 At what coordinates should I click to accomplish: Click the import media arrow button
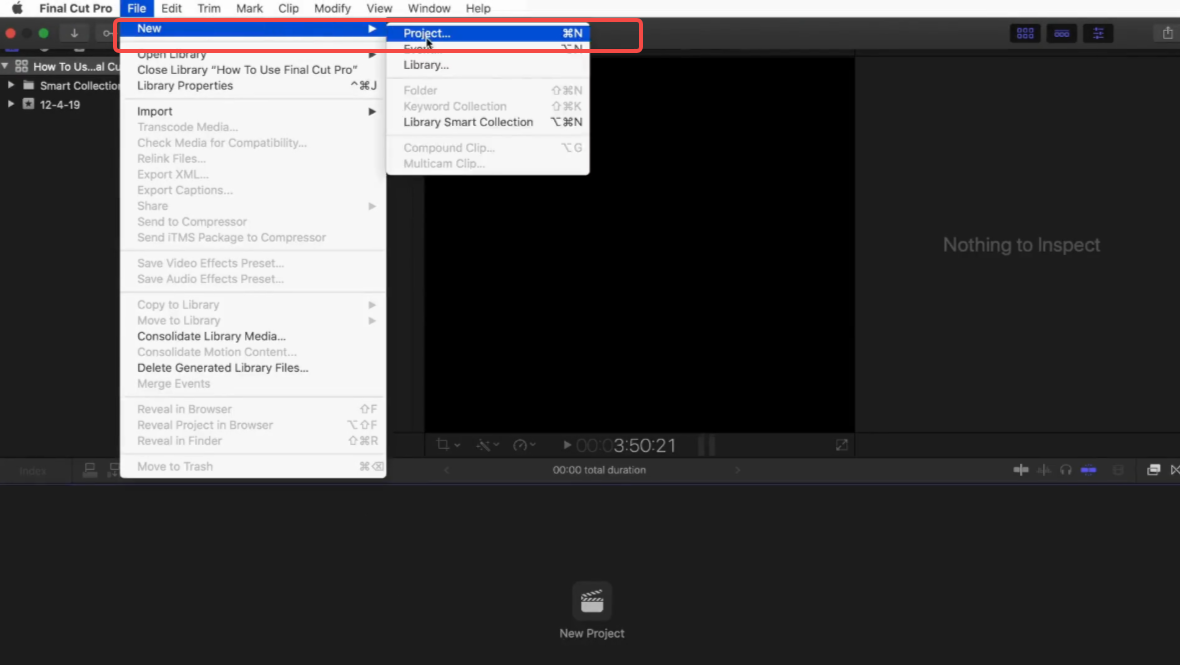pos(74,33)
